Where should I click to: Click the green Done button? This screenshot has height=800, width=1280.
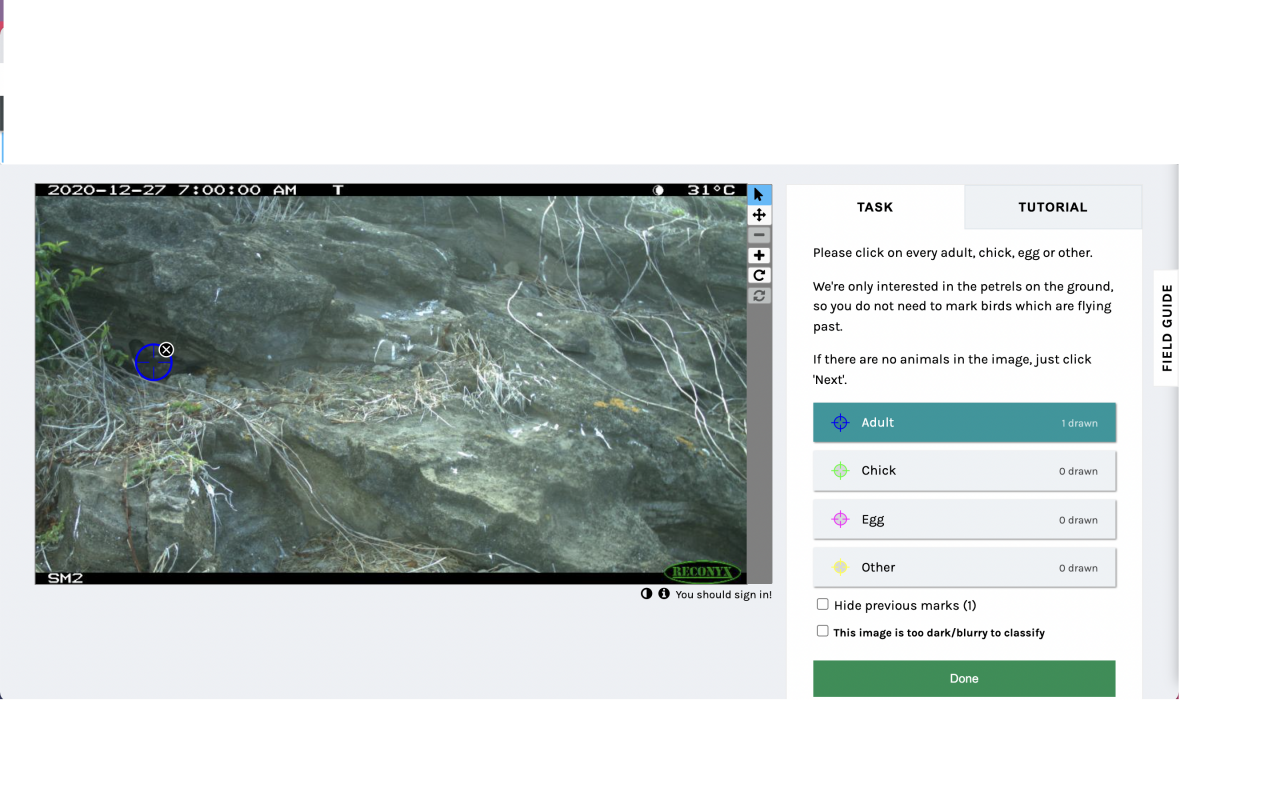point(964,678)
